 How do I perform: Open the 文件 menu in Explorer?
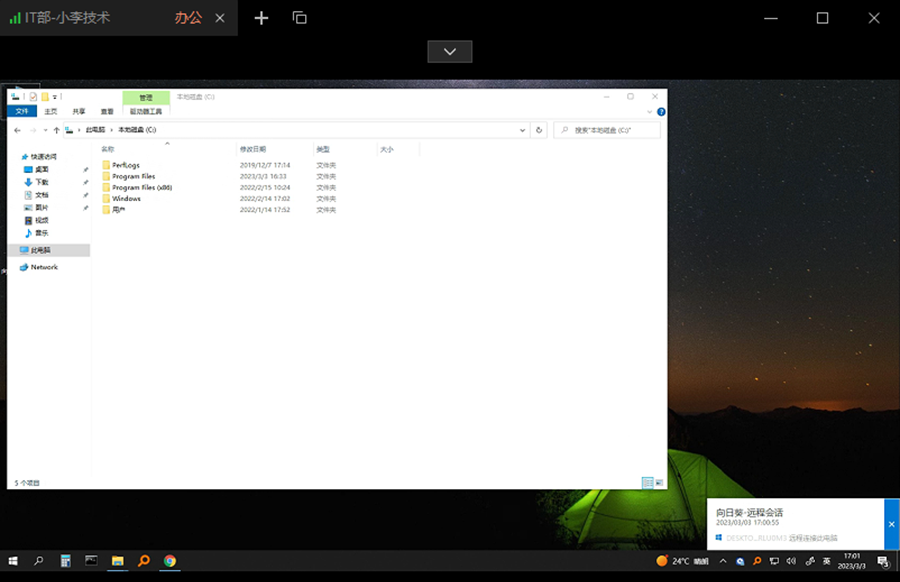(x=22, y=111)
